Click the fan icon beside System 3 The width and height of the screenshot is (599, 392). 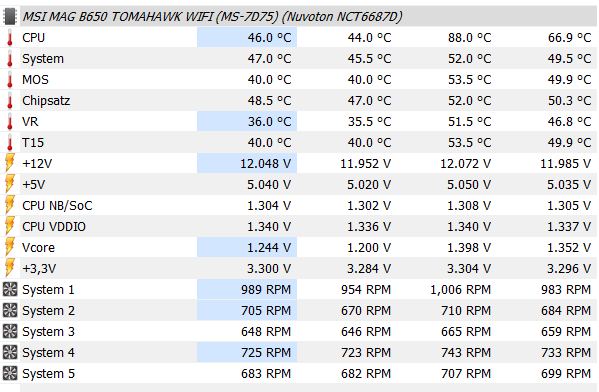pyautogui.click(x=10, y=332)
